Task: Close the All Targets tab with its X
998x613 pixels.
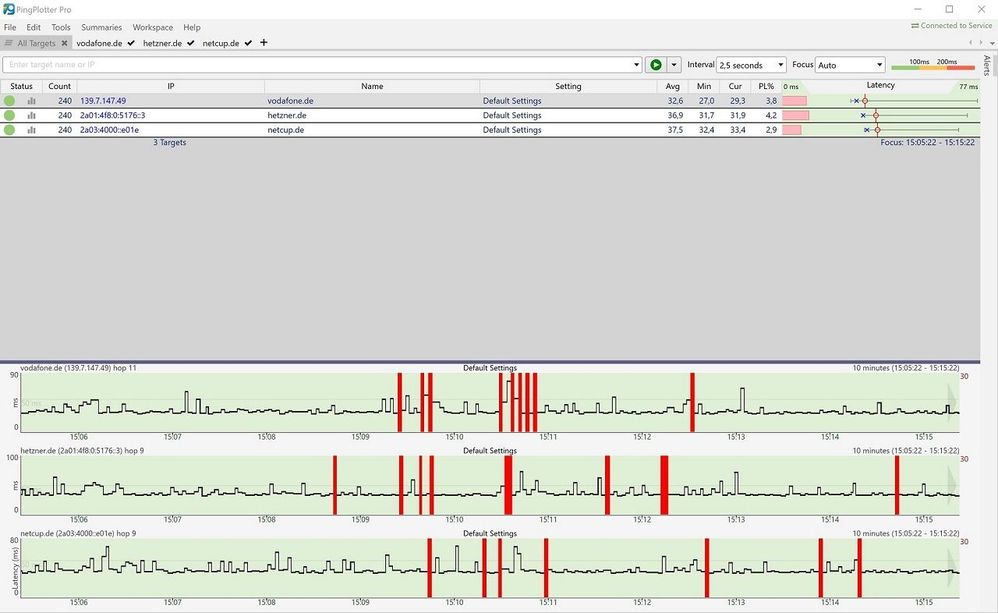Action: pos(64,43)
